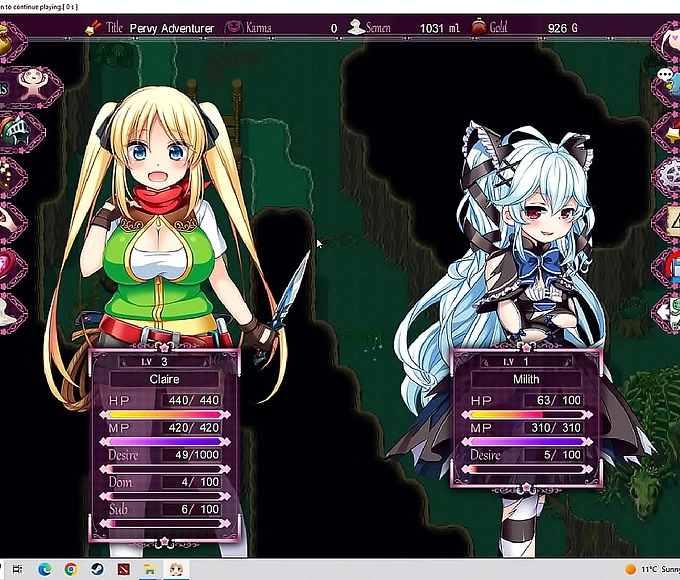Select the gold star menu icon

coord(669,132)
